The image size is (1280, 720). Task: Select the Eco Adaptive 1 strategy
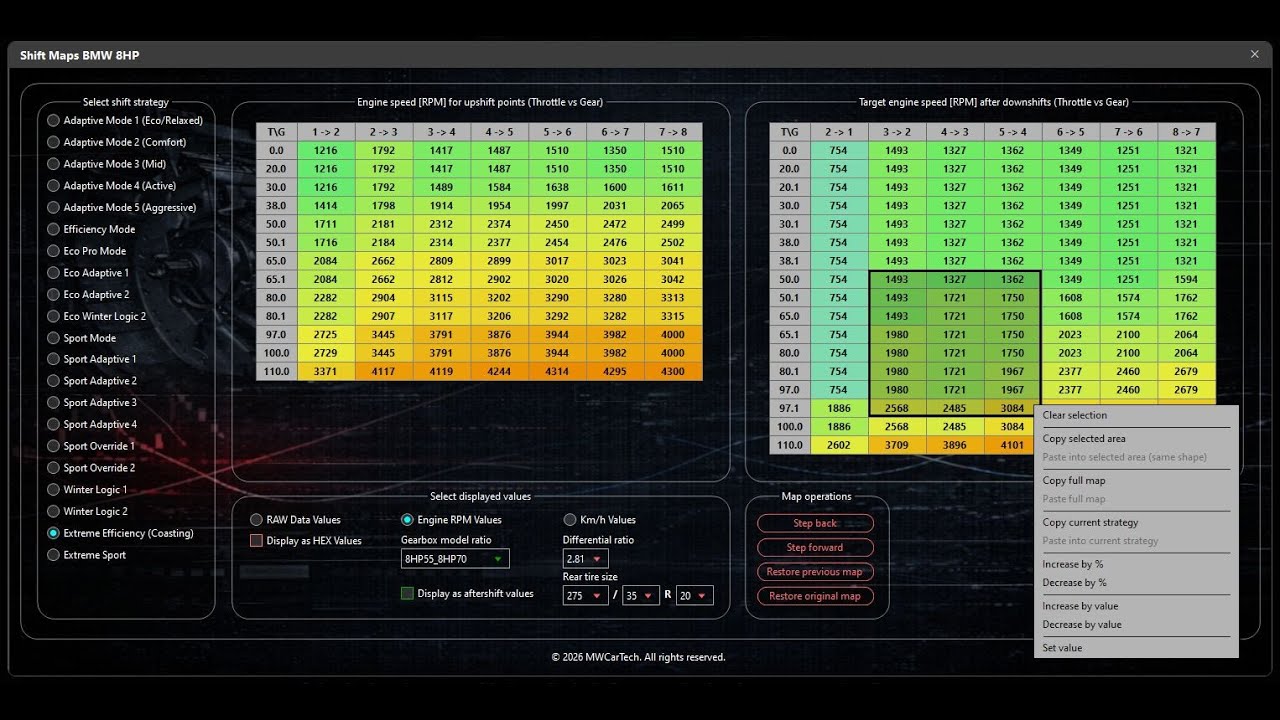[x=88, y=273]
